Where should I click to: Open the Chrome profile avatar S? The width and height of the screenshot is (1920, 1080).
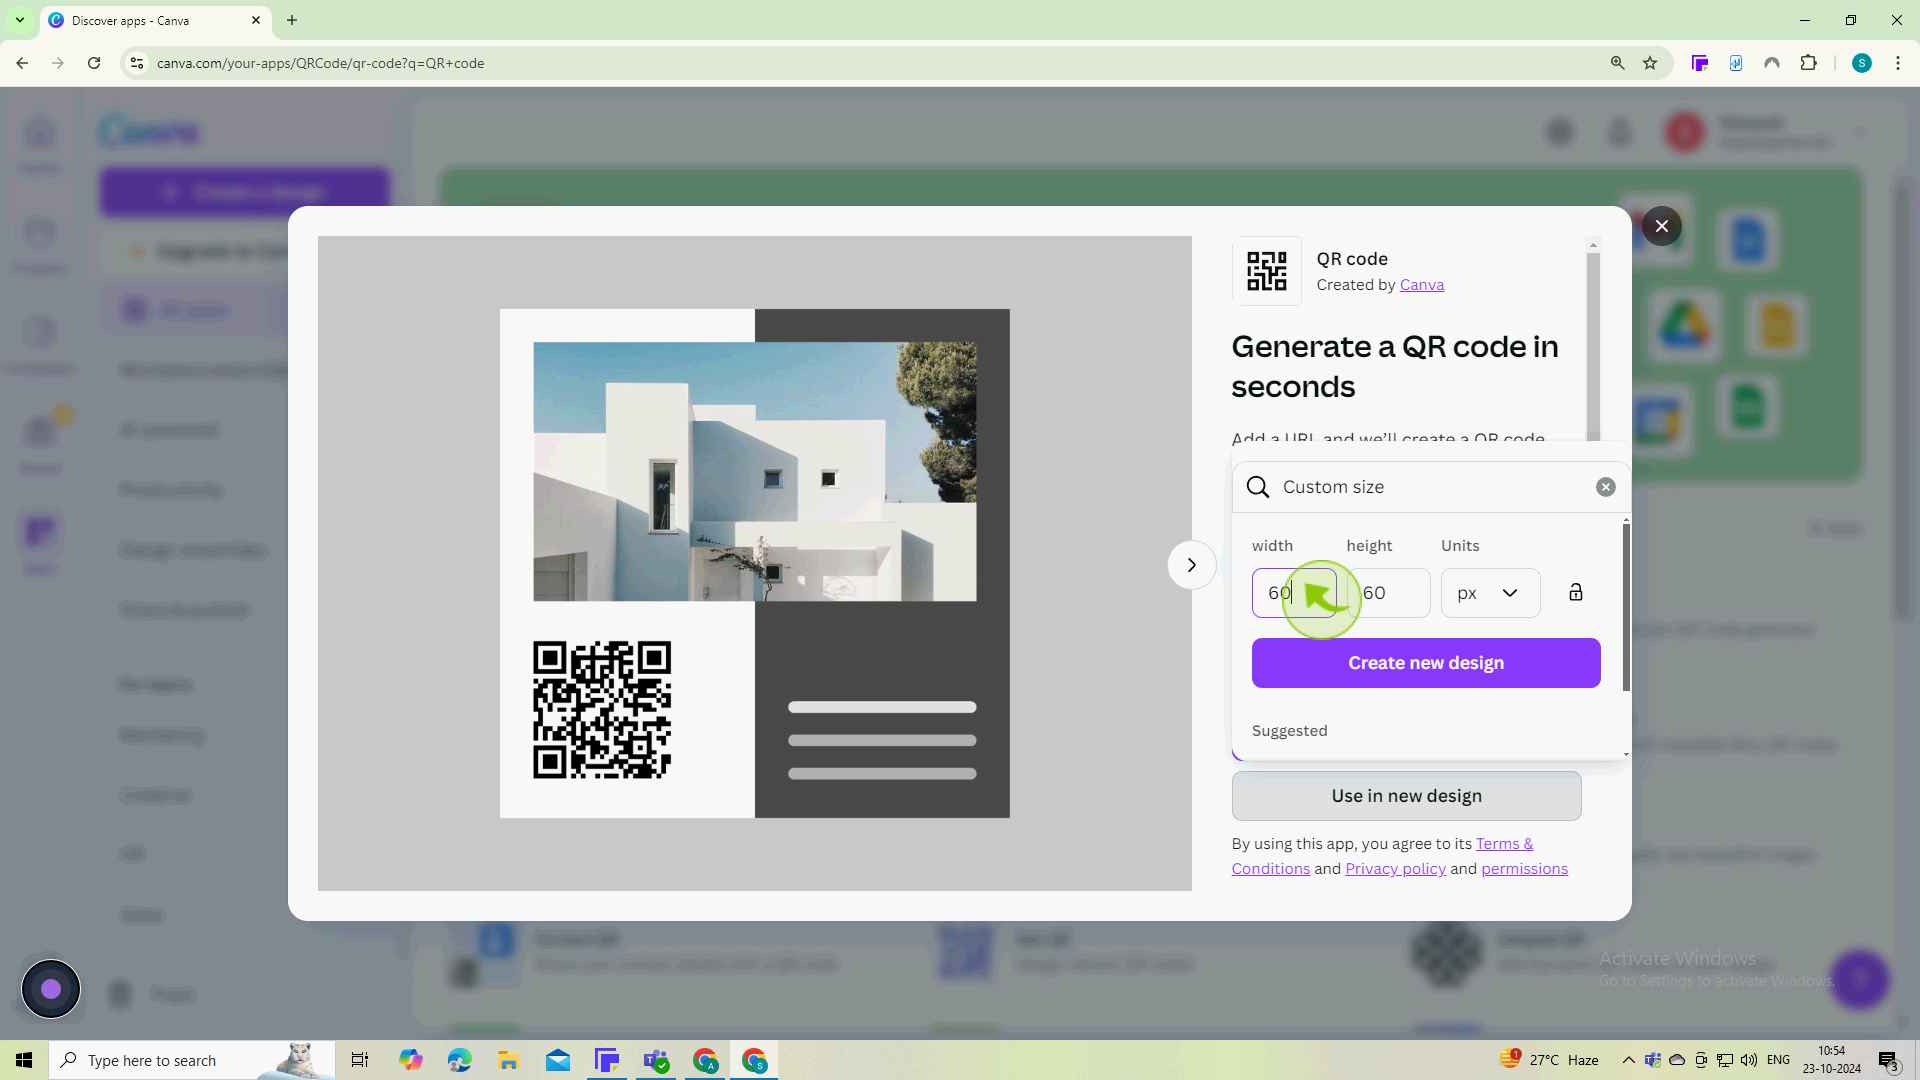tap(1861, 63)
